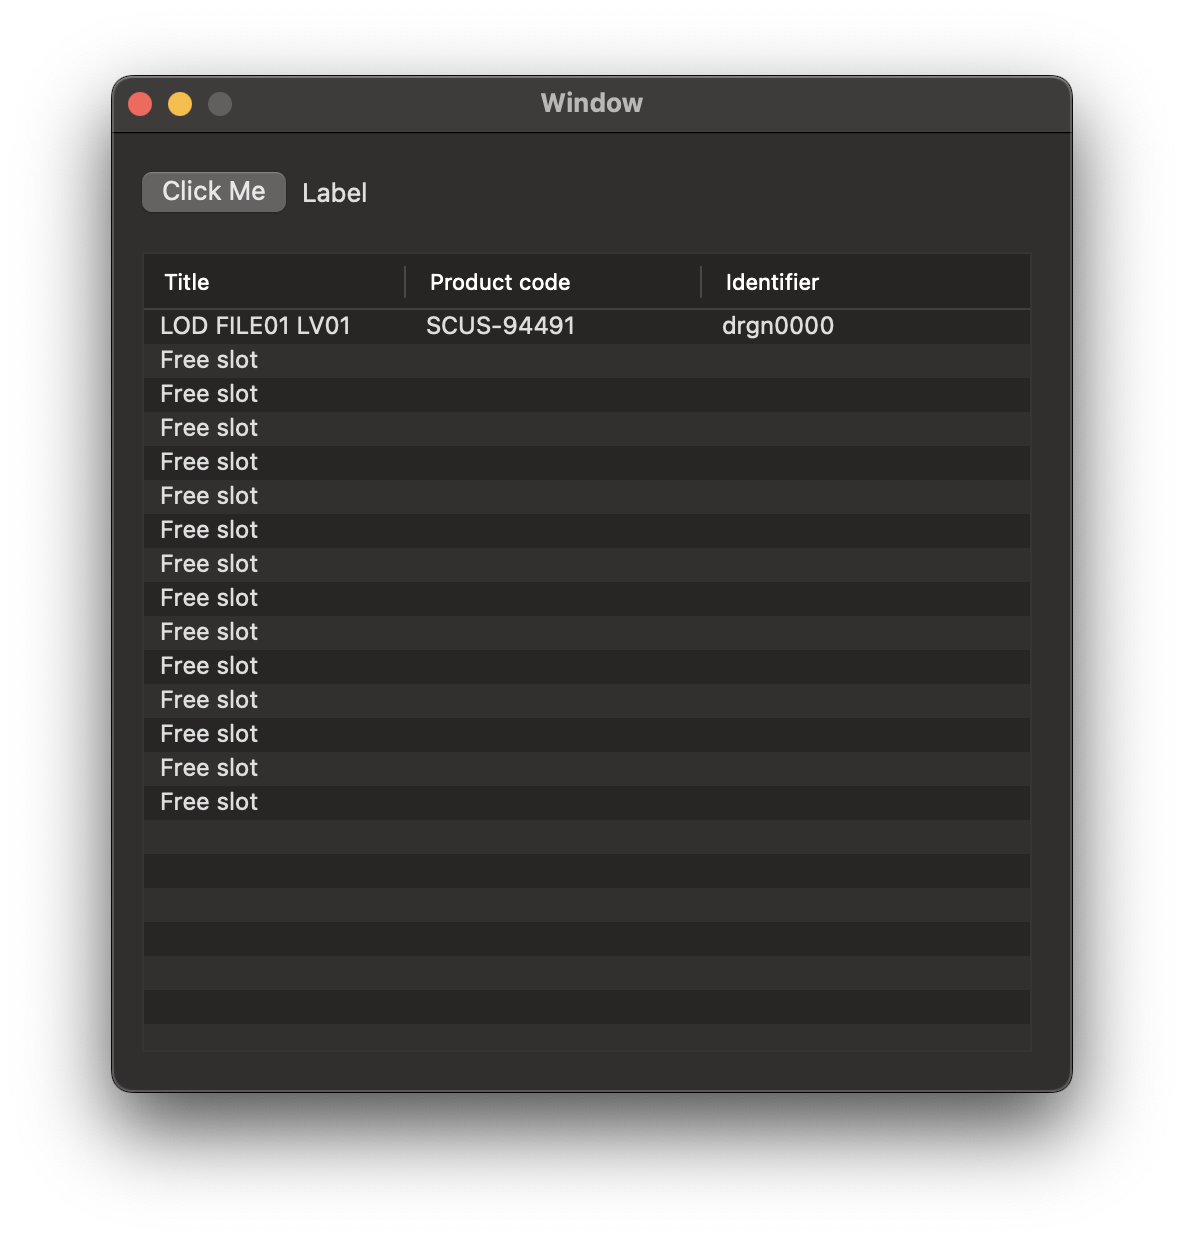Click the Product code column header

click(499, 282)
